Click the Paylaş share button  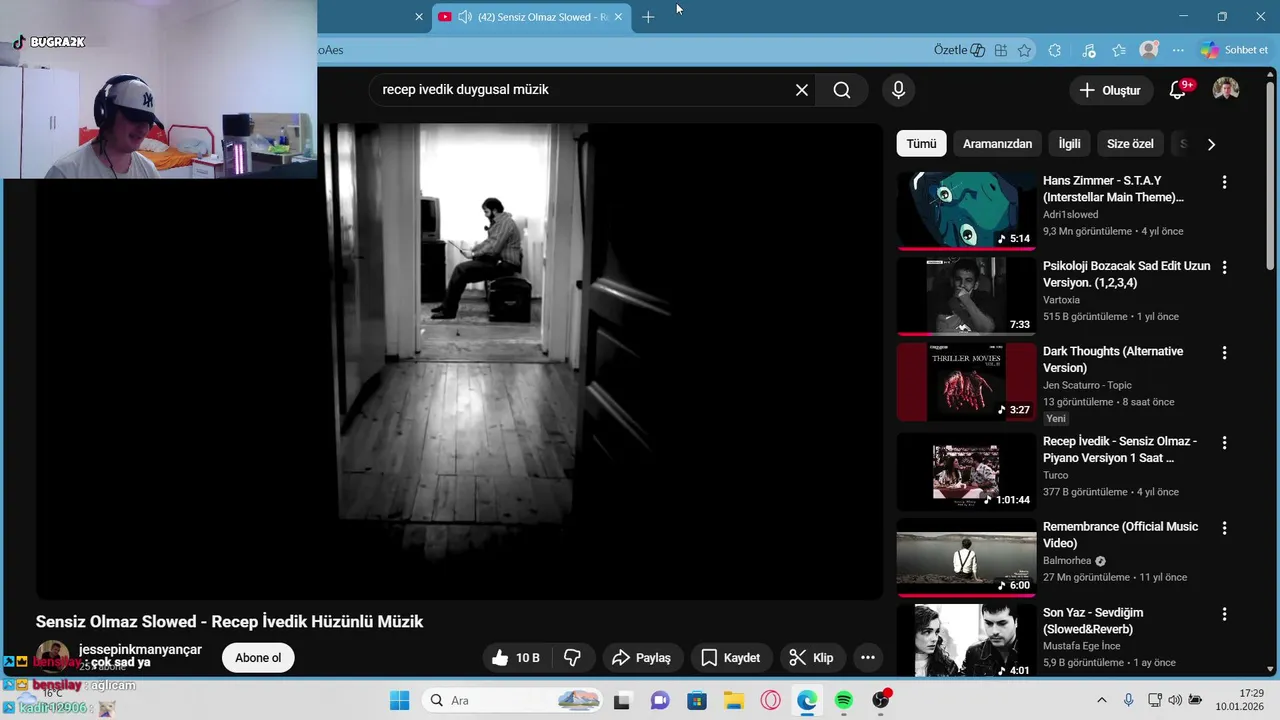click(642, 658)
